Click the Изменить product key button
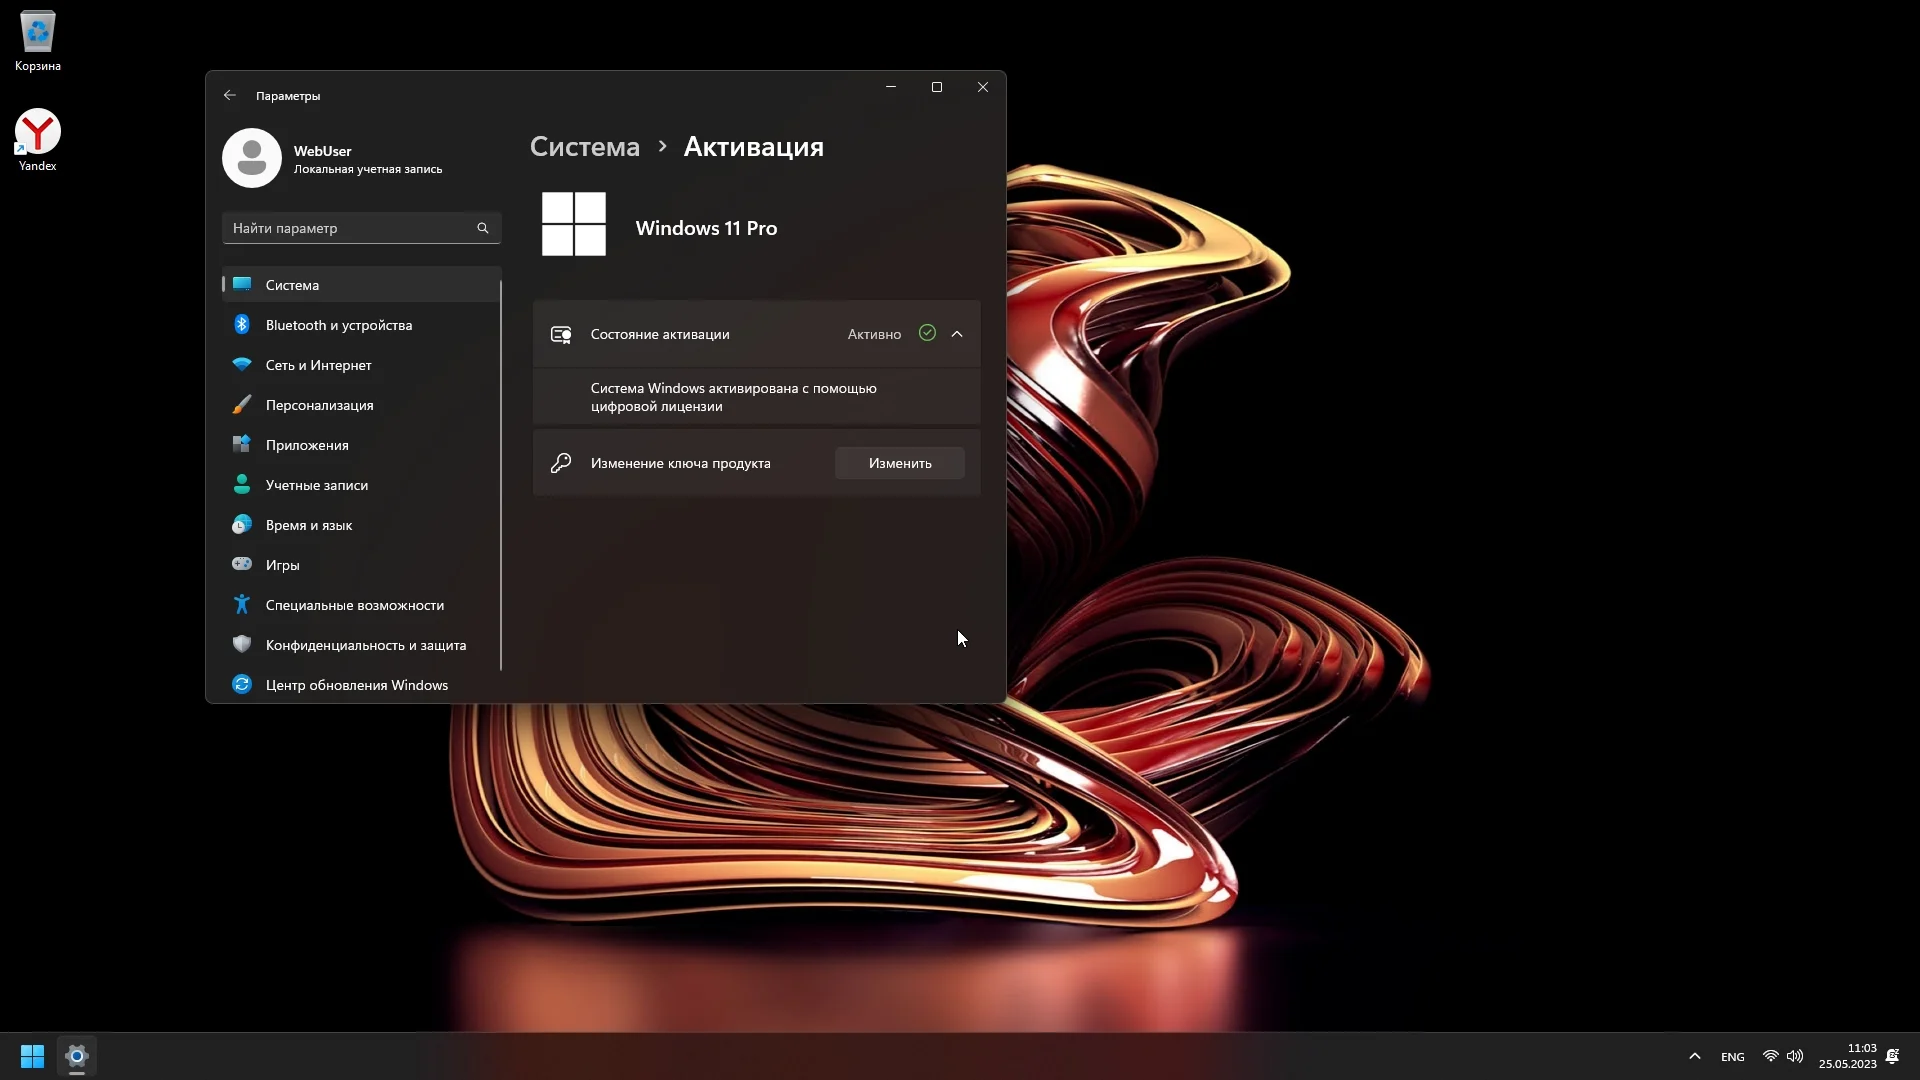This screenshot has width=1920, height=1080. [x=899, y=463]
